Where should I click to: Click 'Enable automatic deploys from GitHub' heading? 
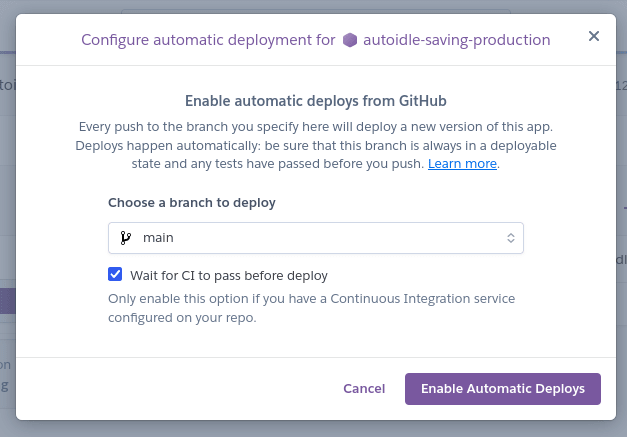tap(316, 101)
